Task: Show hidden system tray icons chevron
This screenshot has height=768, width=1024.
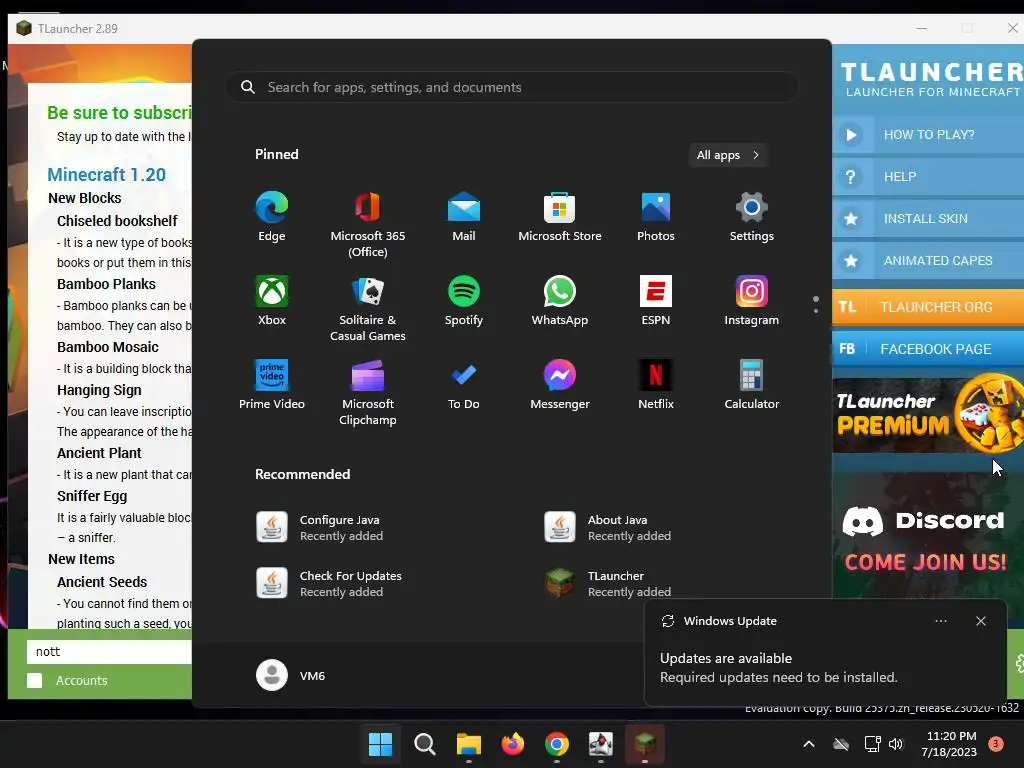Action: tap(808, 744)
